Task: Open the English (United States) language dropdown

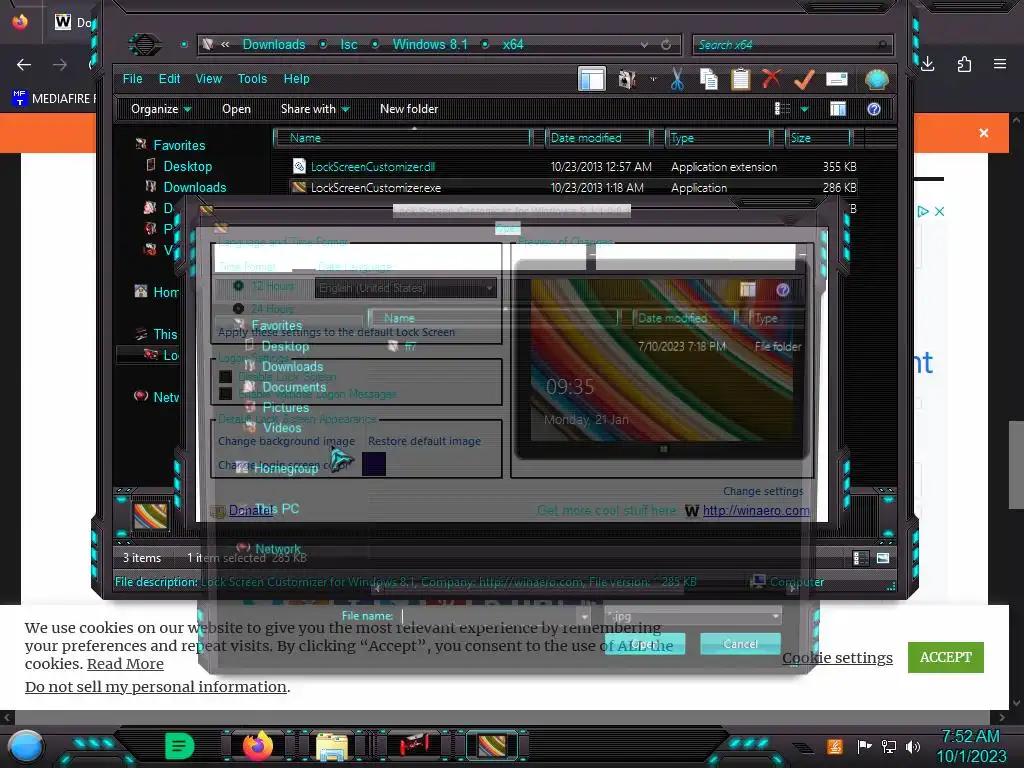Action: coord(406,288)
